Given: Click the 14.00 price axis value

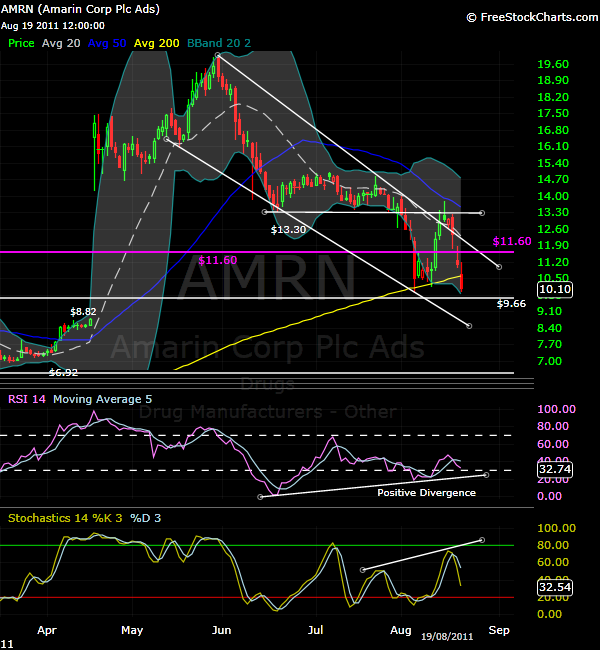Looking at the screenshot, I should [553, 196].
